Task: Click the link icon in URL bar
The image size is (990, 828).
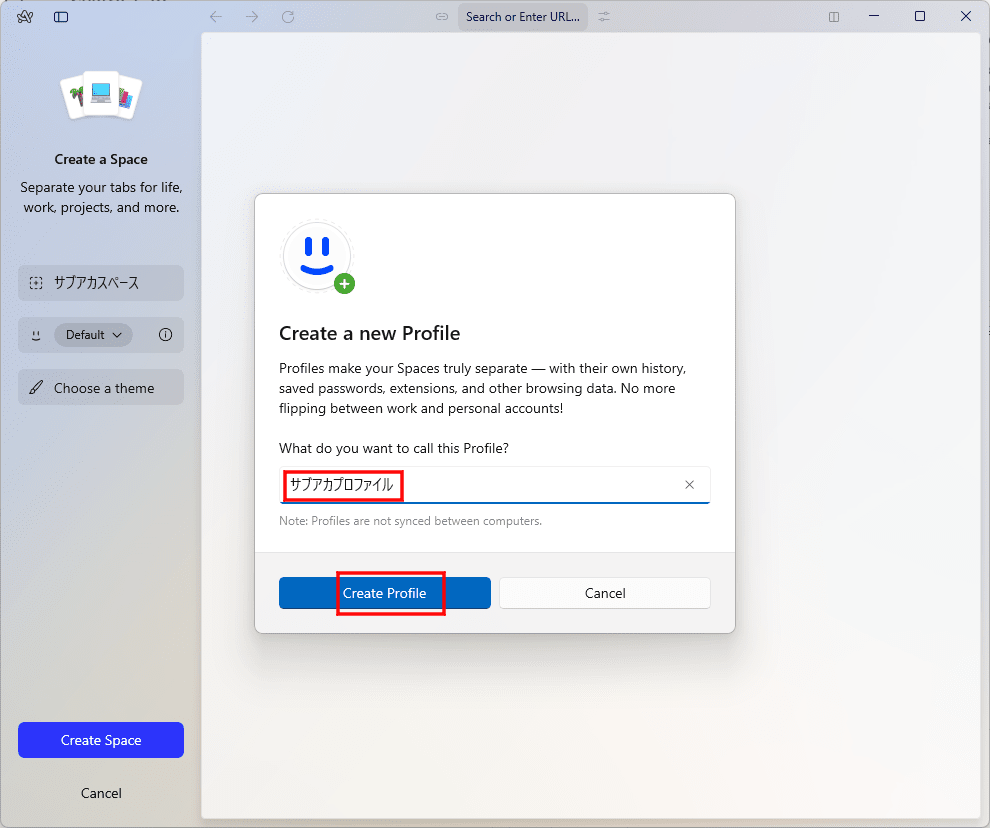Action: (x=442, y=17)
